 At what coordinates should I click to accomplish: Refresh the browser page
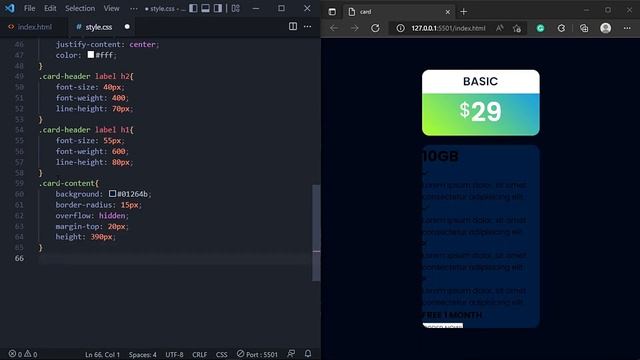coord(375,28)
